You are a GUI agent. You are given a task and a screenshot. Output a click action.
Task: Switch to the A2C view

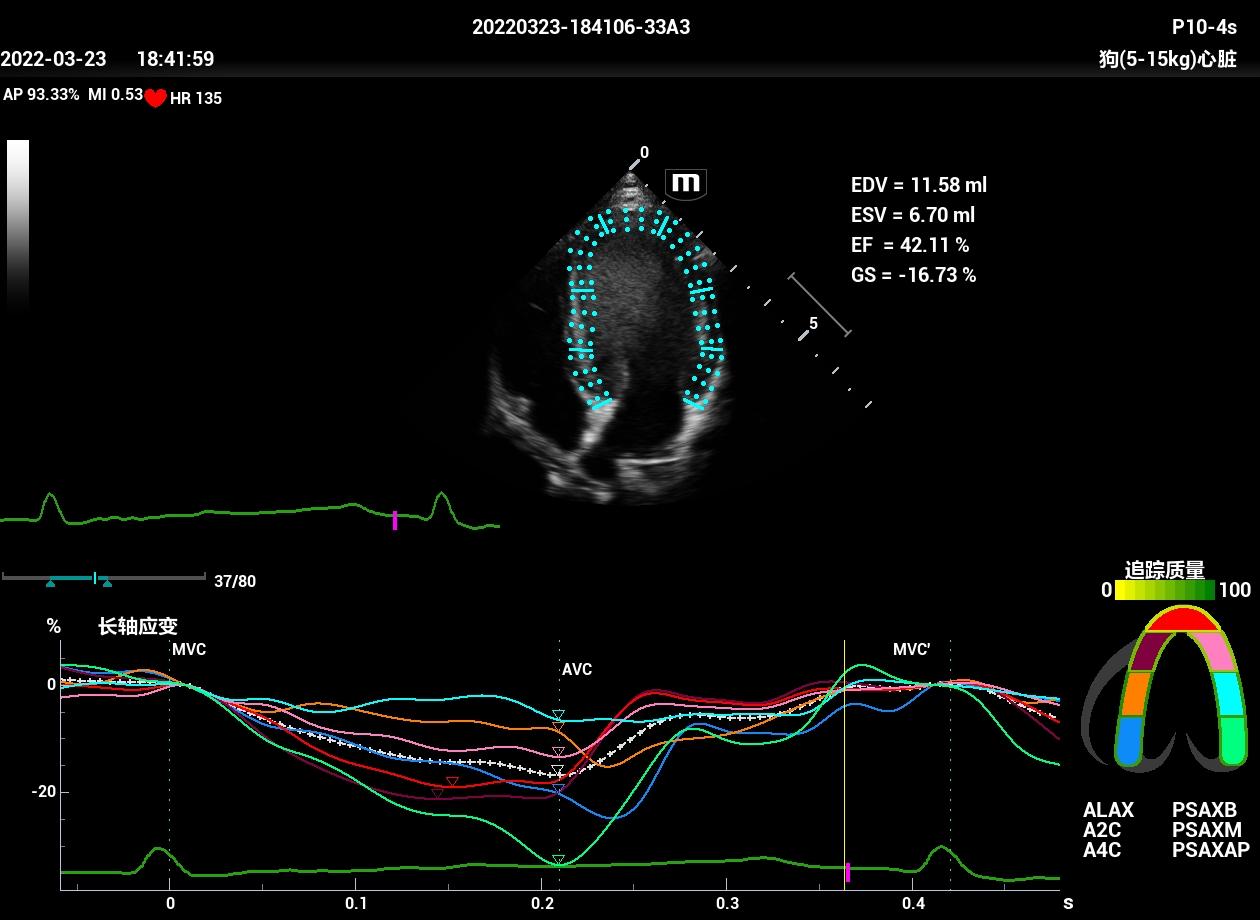point(1102,830)
